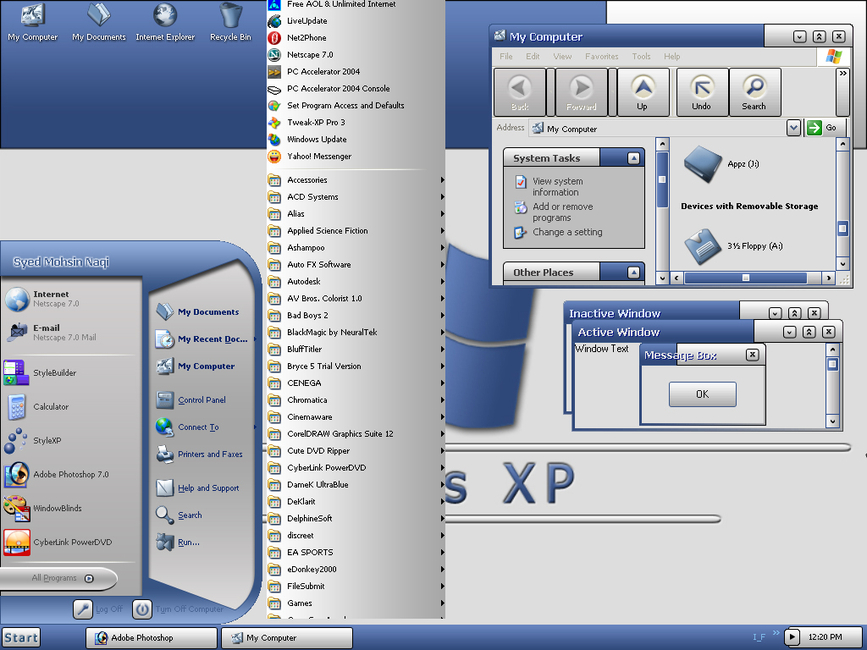This screenshot has height=650, width=867.
Task: Click the Start button
Action: [21, 638]
